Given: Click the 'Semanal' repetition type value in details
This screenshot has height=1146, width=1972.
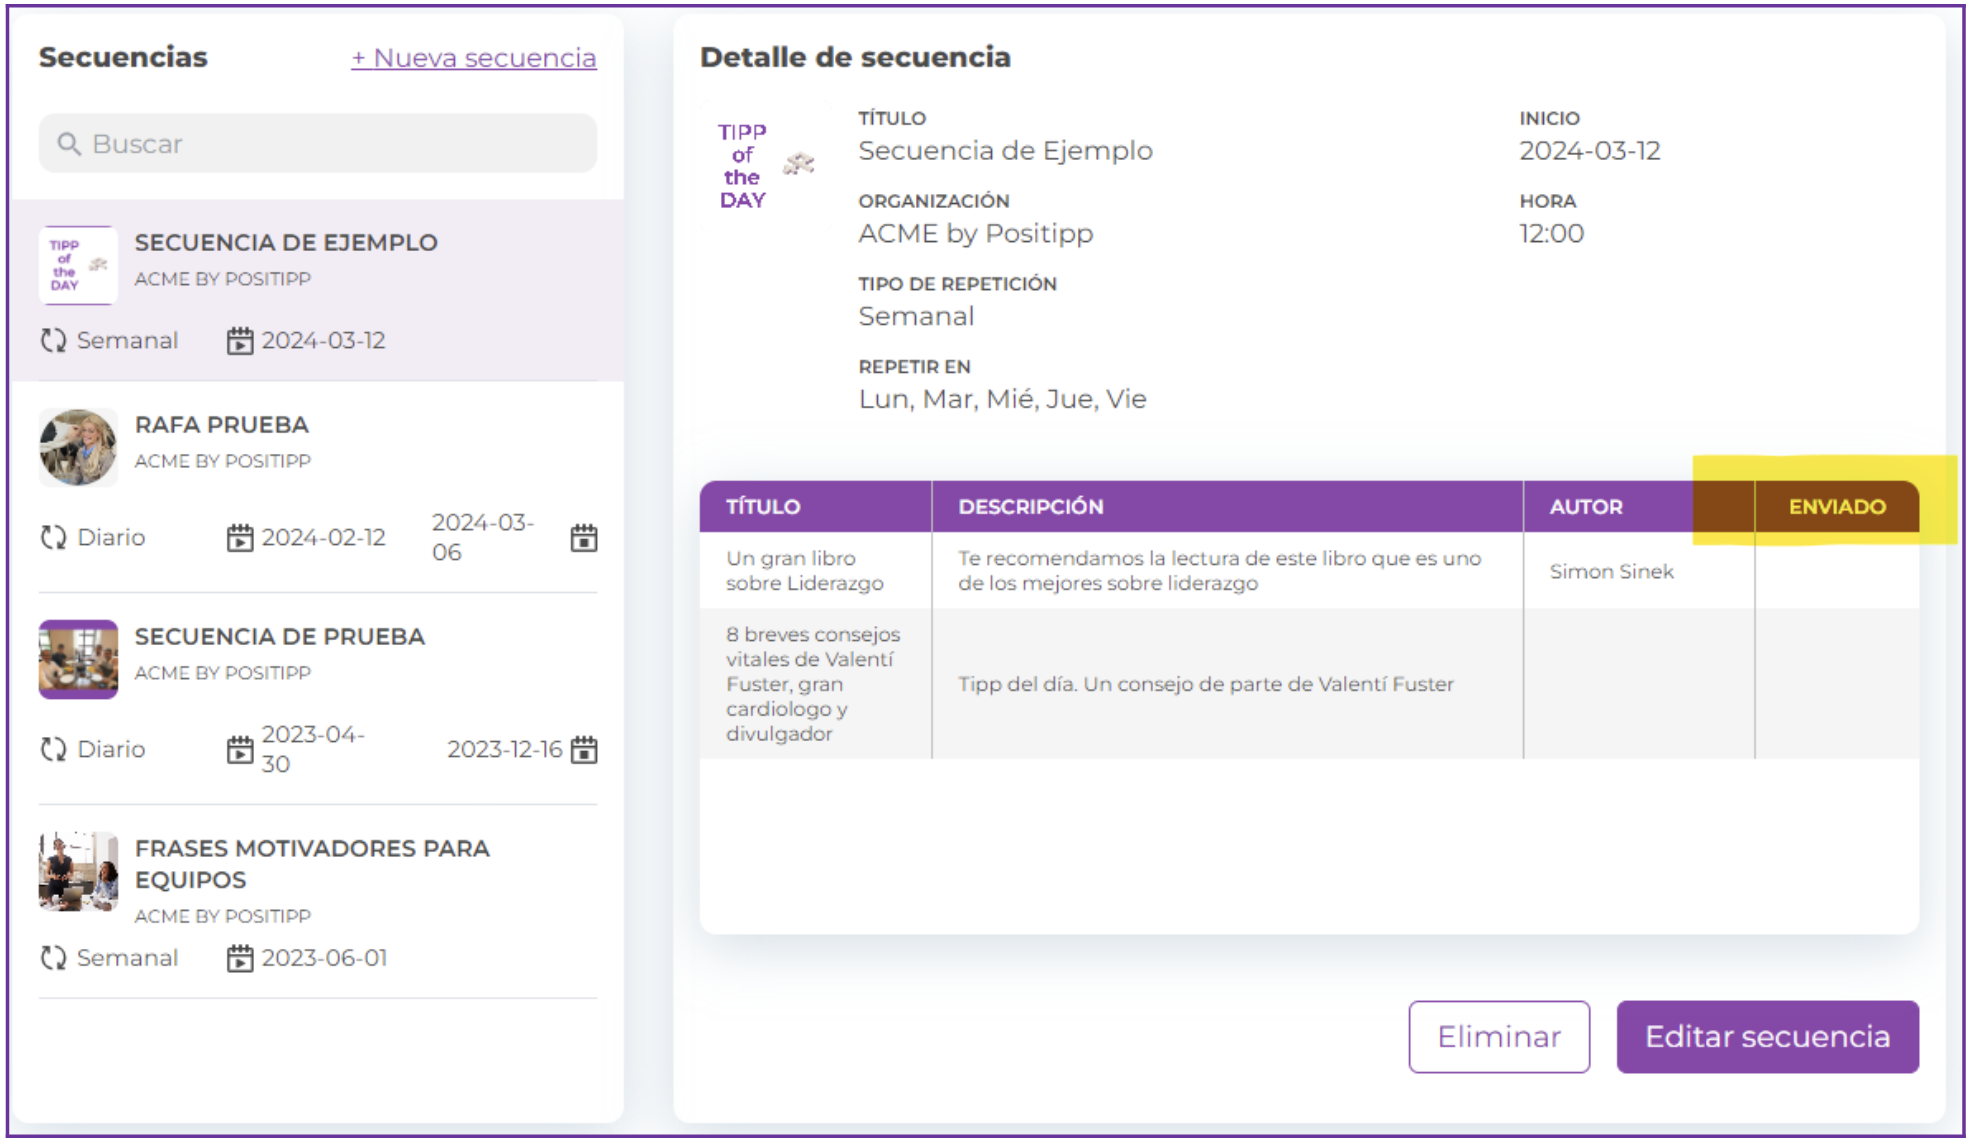Looking at the screenshot, I should (x=916, y=317).
